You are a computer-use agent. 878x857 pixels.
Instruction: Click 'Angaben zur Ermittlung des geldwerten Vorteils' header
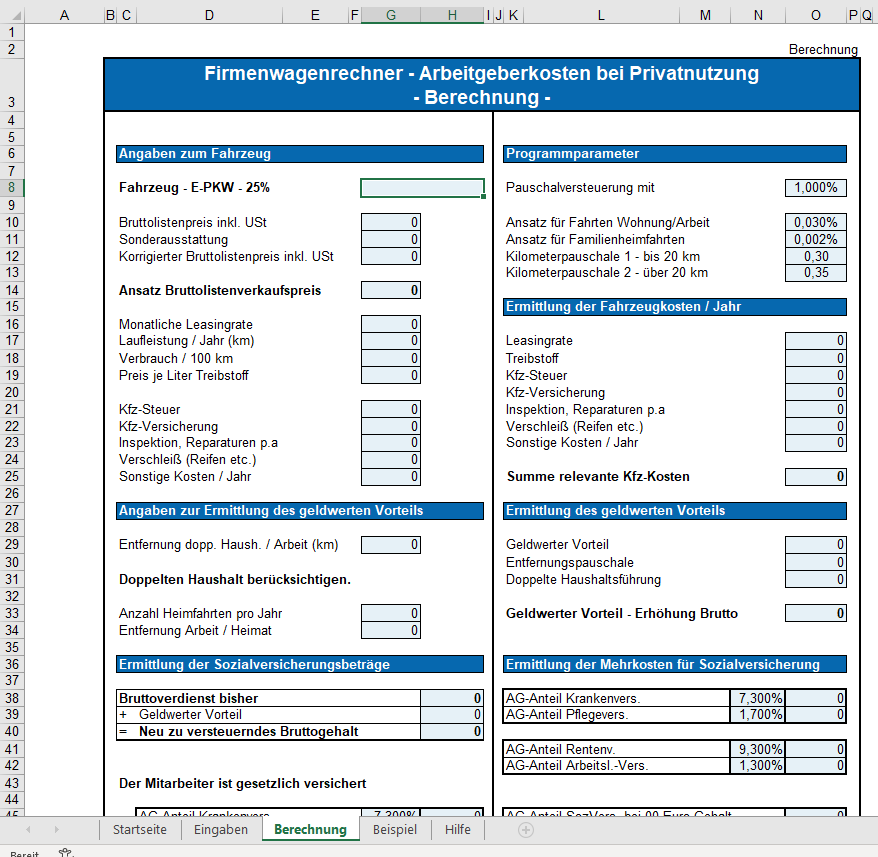click(300, 511)
